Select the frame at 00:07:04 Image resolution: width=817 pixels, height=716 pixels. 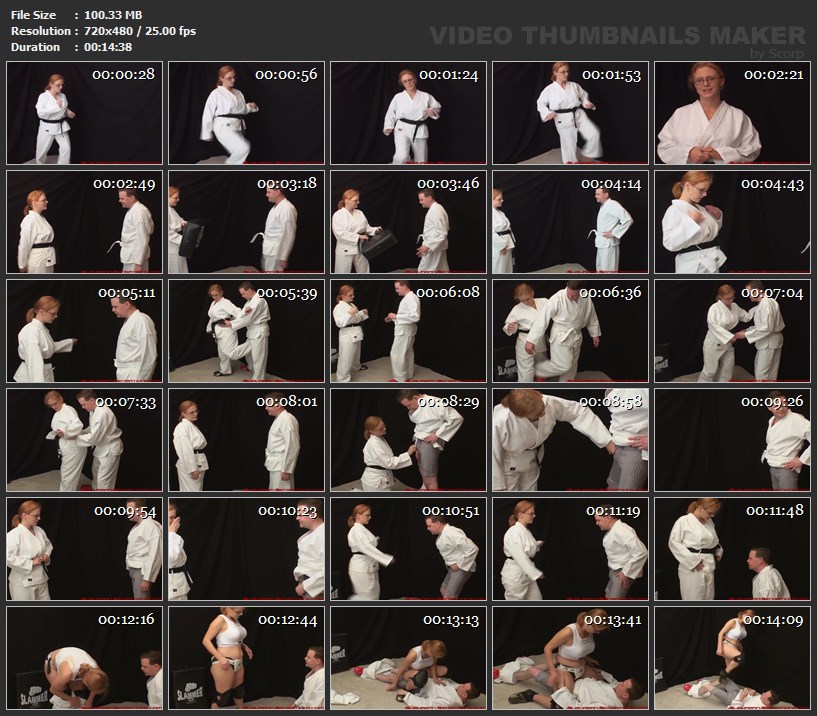pyautogui.click(x=733, y=331)
